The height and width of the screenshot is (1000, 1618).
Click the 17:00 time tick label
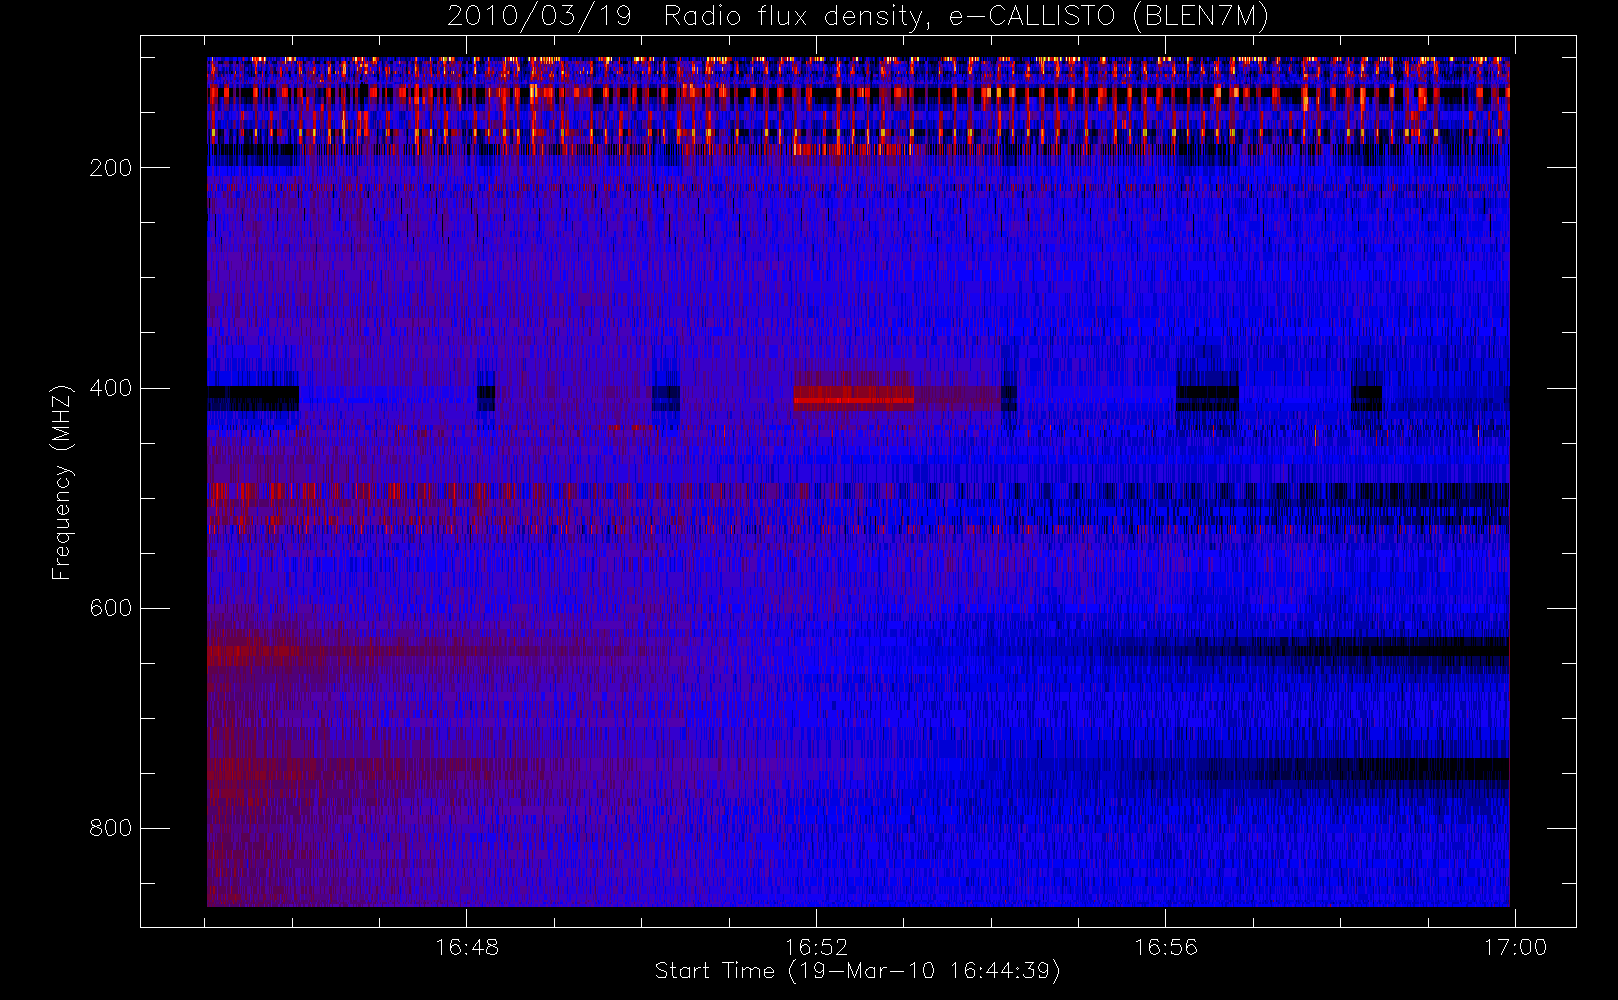1515,947
